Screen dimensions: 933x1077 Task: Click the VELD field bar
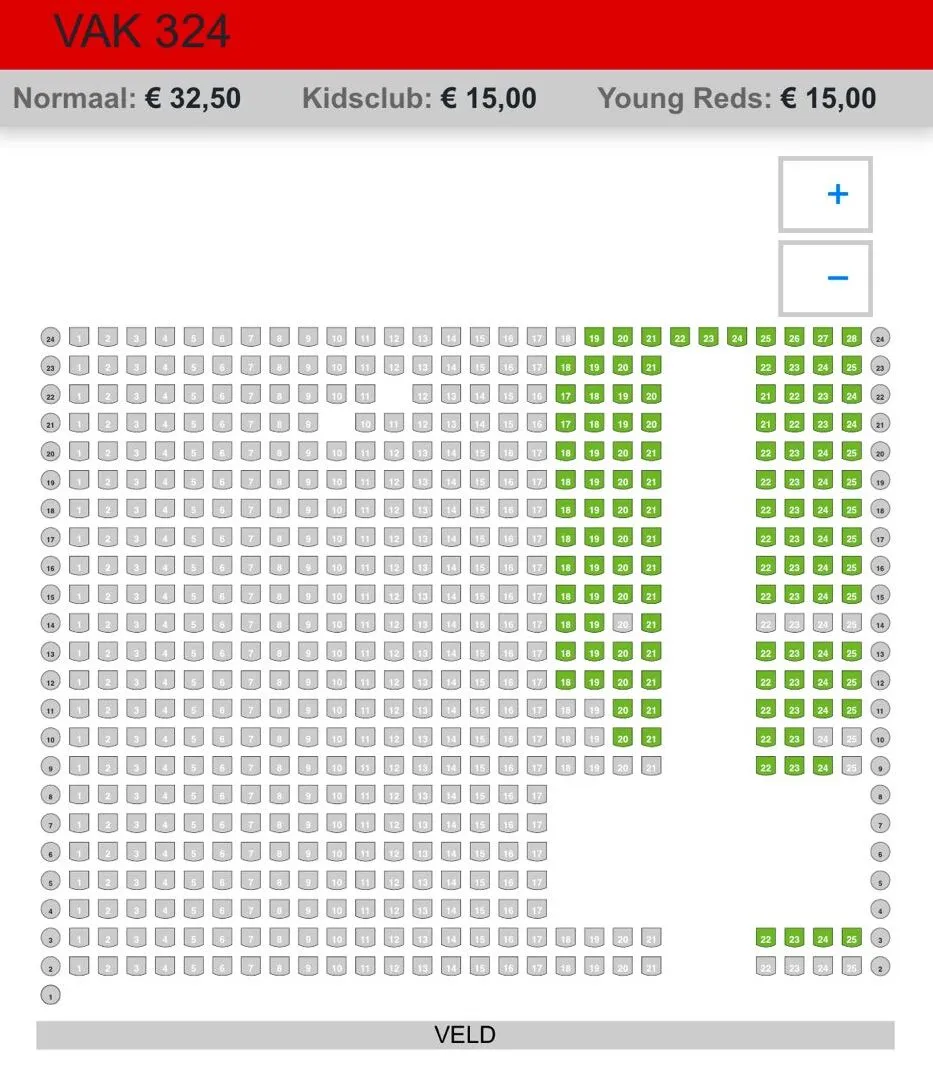(465, 1035)
